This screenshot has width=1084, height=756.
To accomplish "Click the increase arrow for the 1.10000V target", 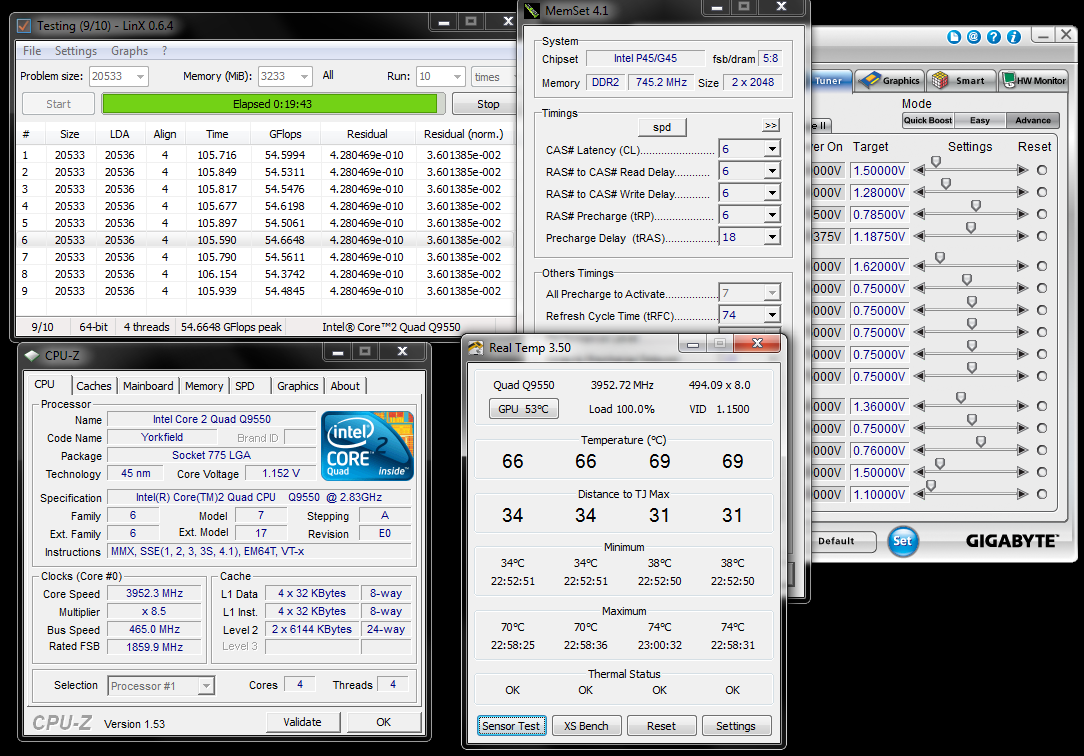I will pos(1022,495).
